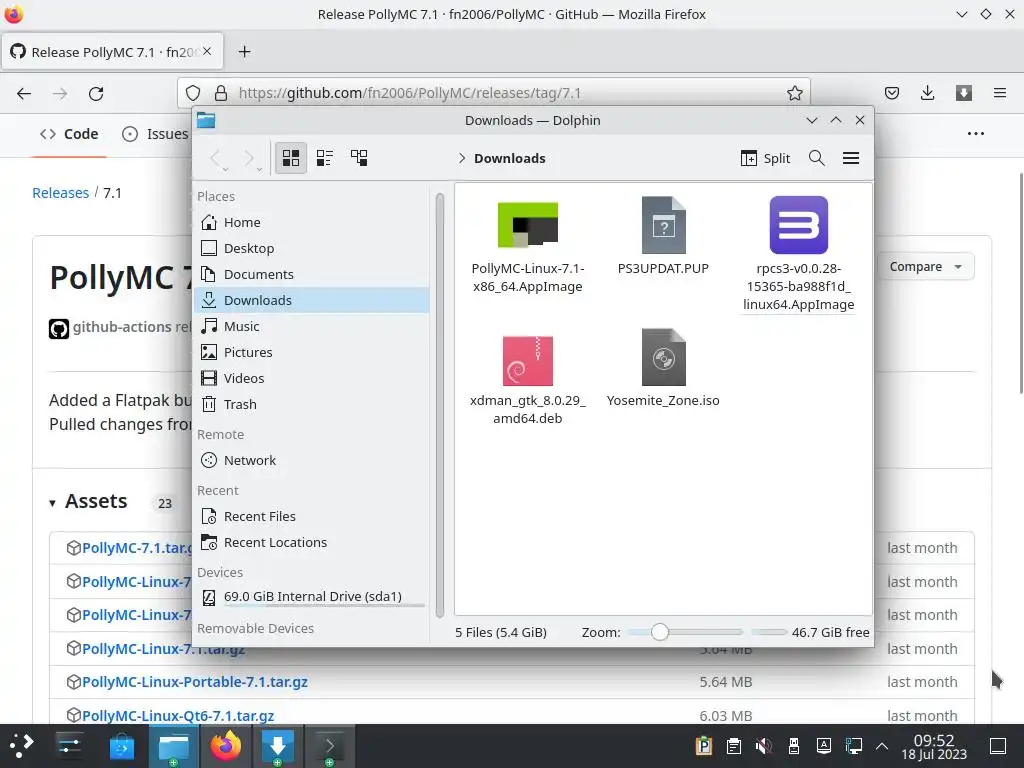Click Releases breadcrumb link on GitHub
The image size is (1024, 768).
(x=60, y=193)
